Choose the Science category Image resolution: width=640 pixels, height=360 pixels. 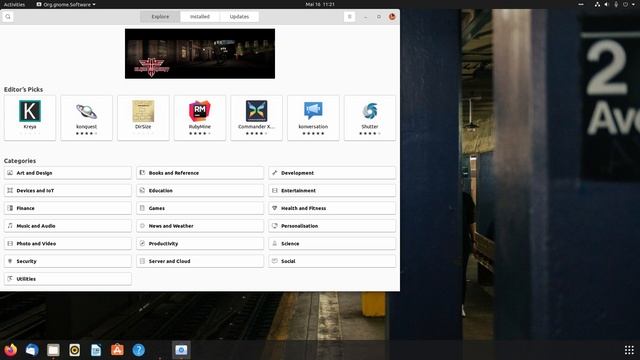(x=332, y=244)
